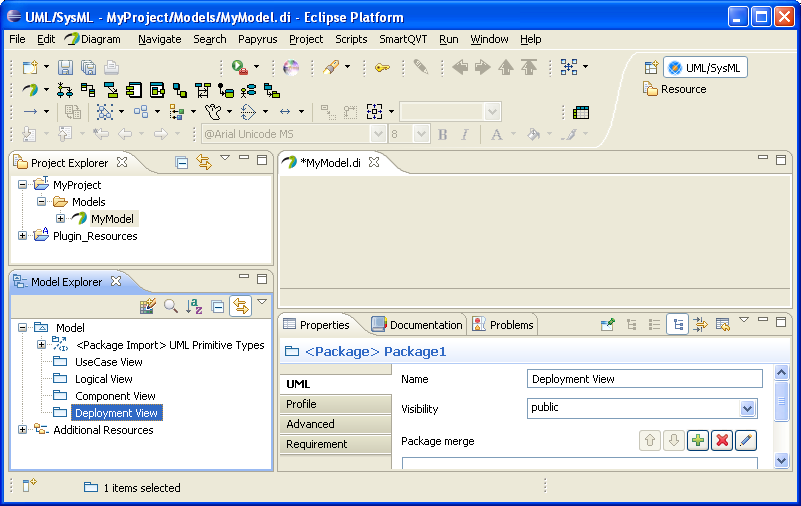
Task: Toggle Link with Editor in Project Explorer
Action: pyautogui.click(x=204, y=162)
